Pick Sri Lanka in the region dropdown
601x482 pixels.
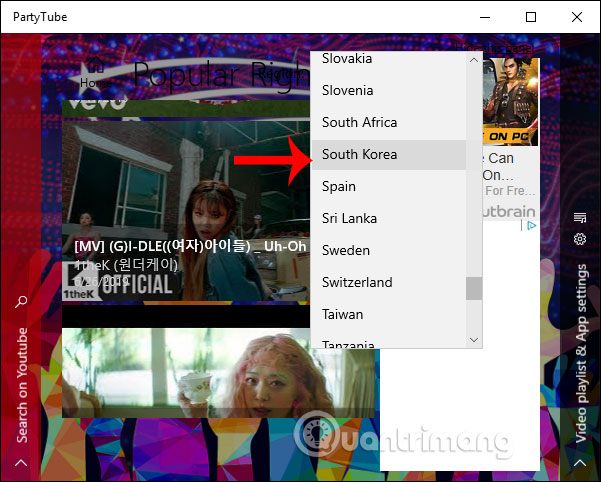pos(389,218)
